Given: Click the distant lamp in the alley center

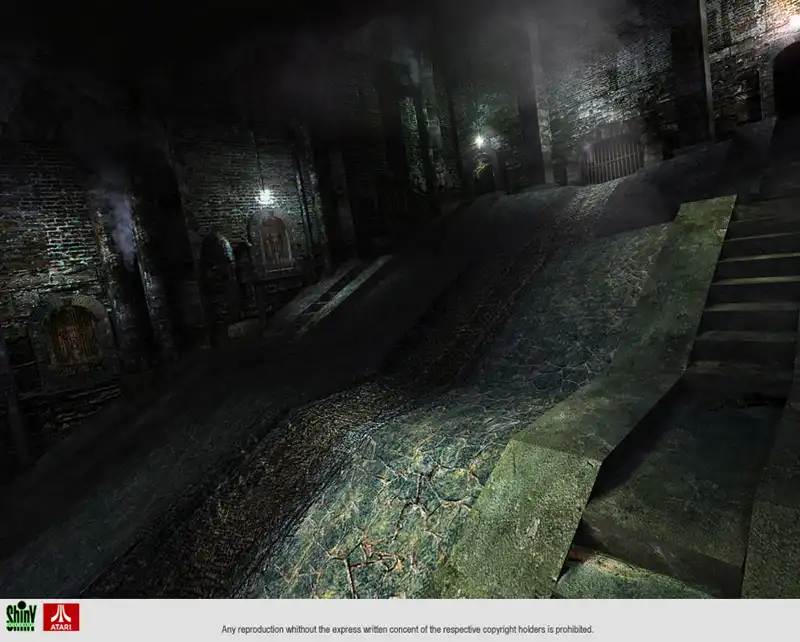Looking at the screenshot, I should tap(479, 142).
